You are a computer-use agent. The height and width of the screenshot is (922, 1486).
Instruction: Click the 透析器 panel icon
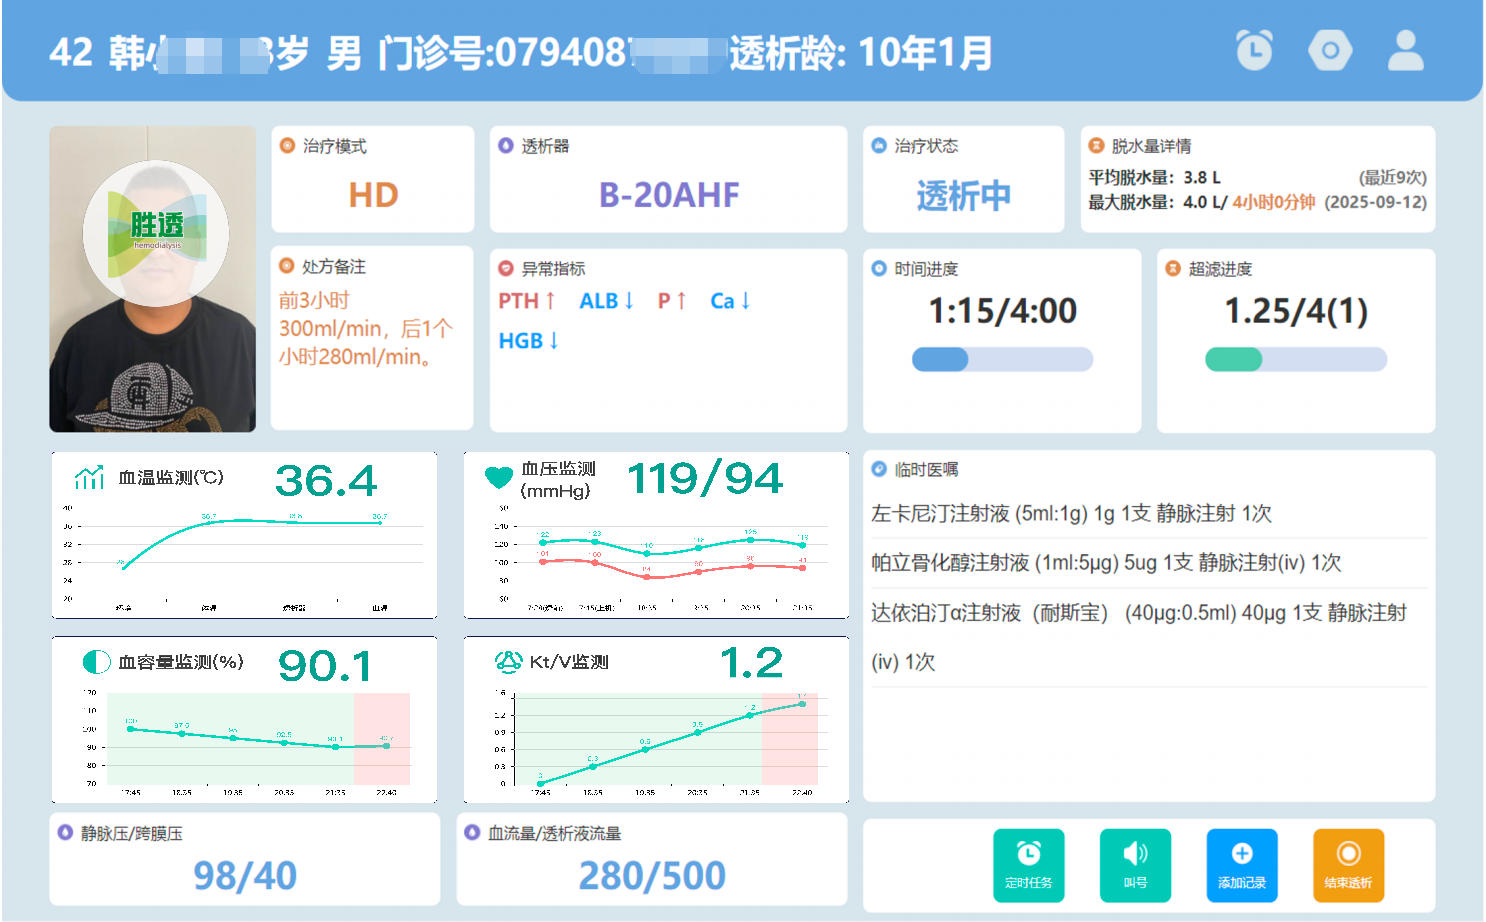tap(504, 146)
